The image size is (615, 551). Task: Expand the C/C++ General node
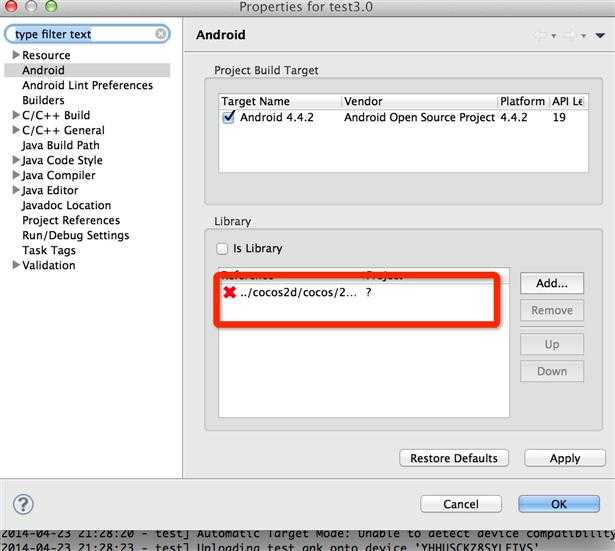click(16, 129)
